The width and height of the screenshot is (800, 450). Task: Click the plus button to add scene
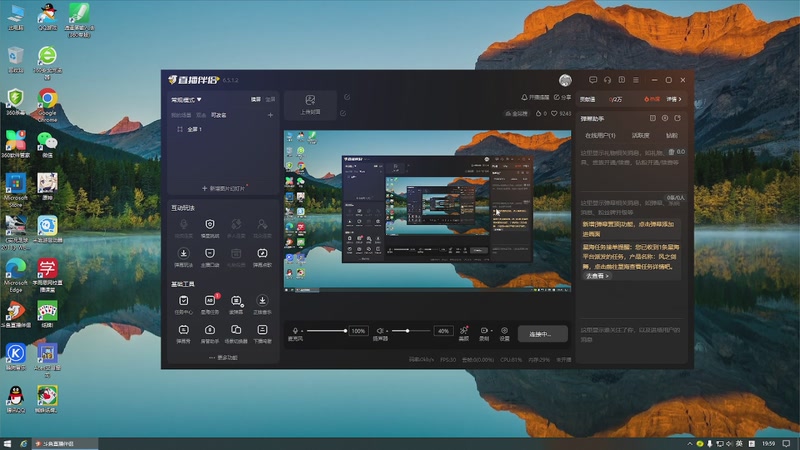(270, 115)
